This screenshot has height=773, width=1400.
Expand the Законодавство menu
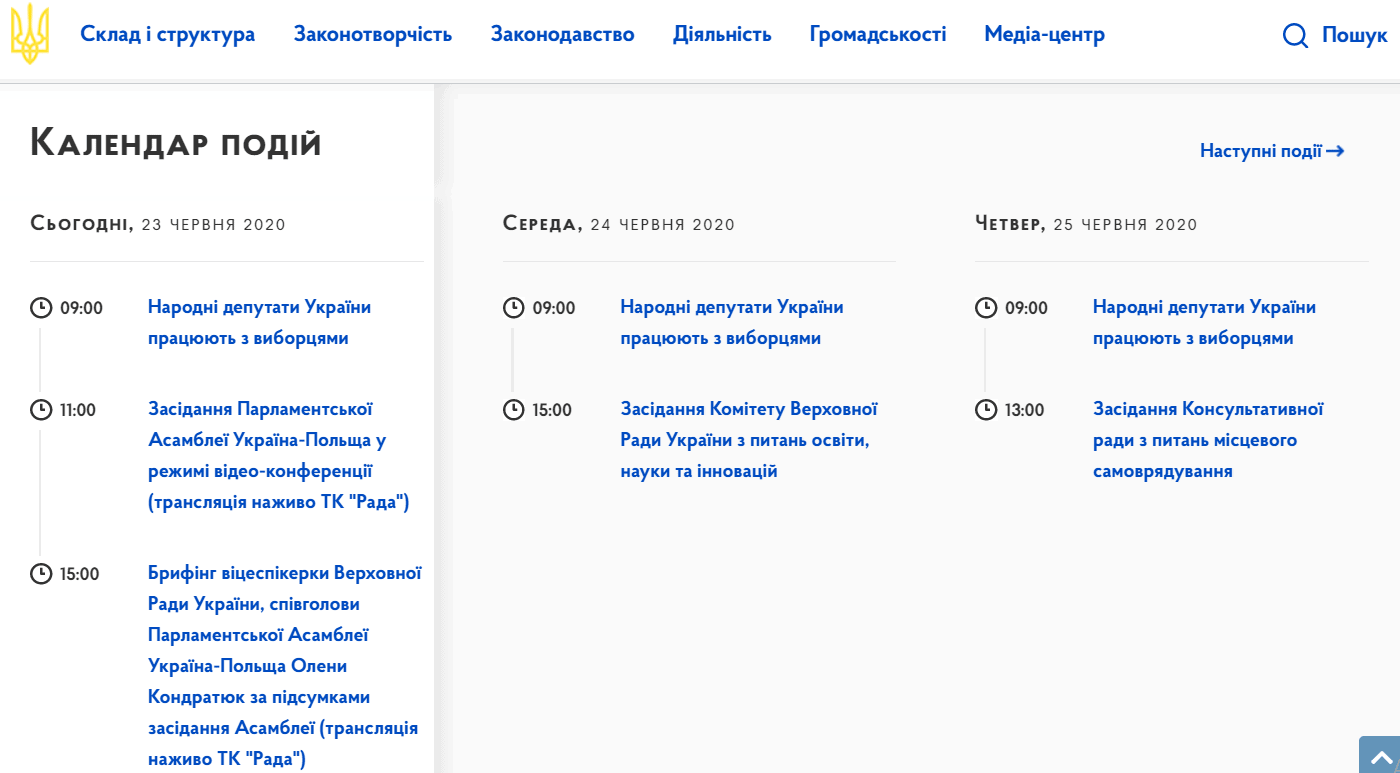pos(562,35)
